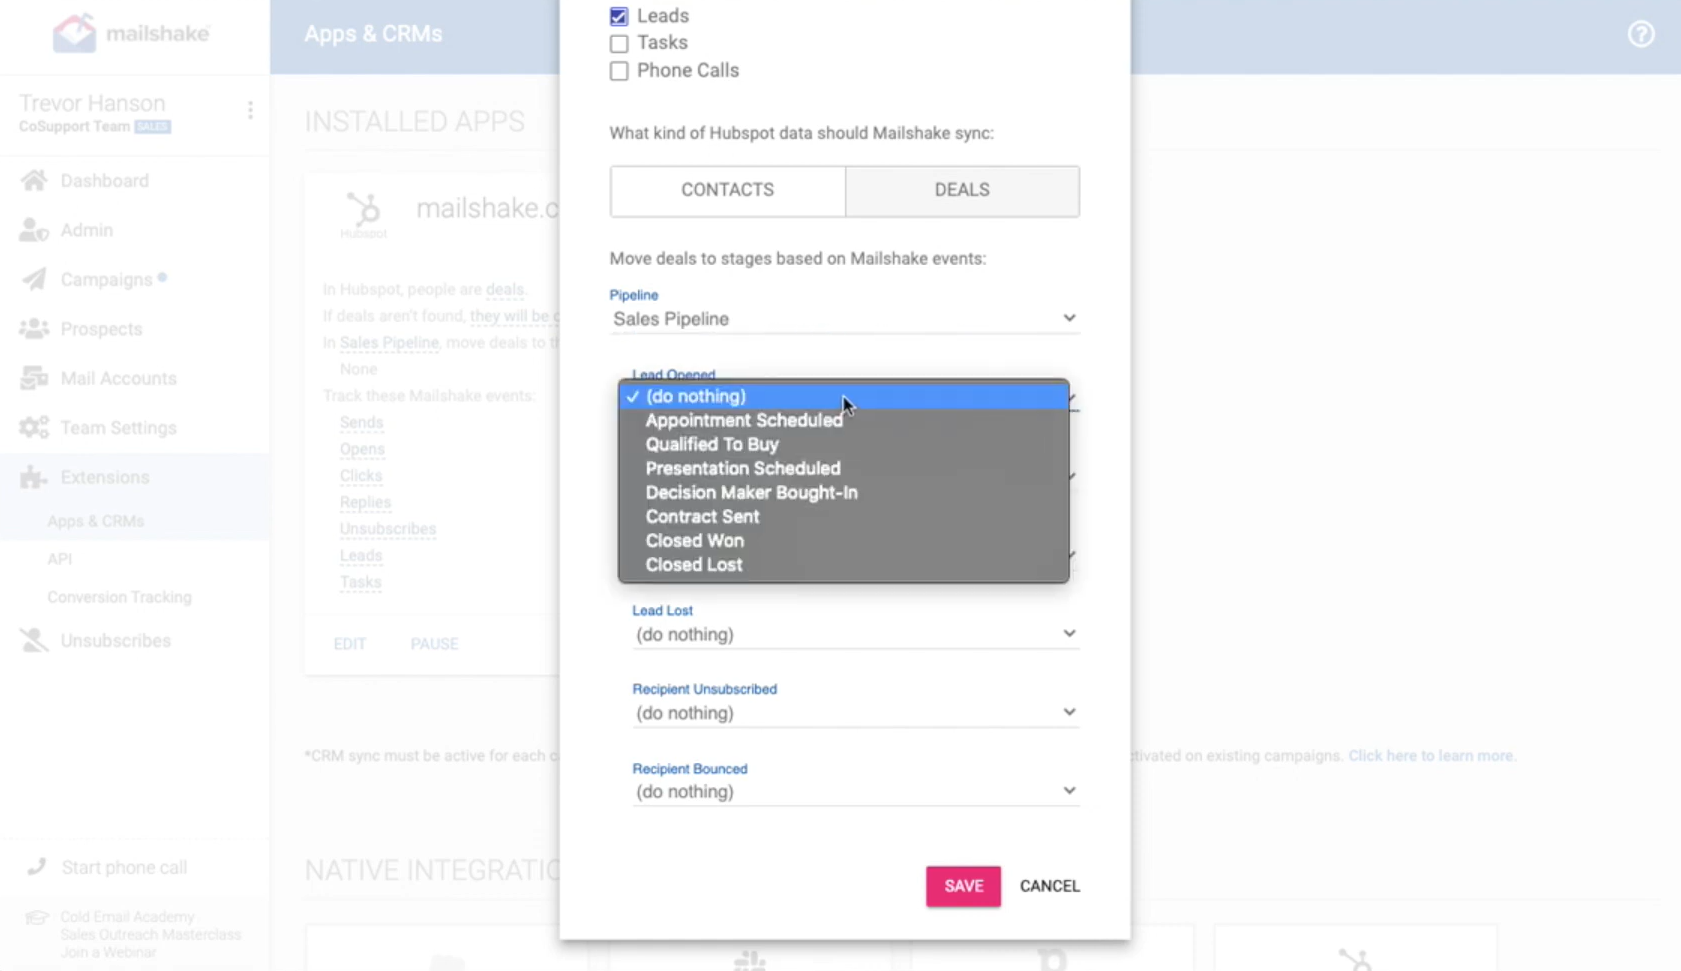1681x971 pixels.
Task: Open Extensions with the puzzle piece icon
Action: point(33,477)
